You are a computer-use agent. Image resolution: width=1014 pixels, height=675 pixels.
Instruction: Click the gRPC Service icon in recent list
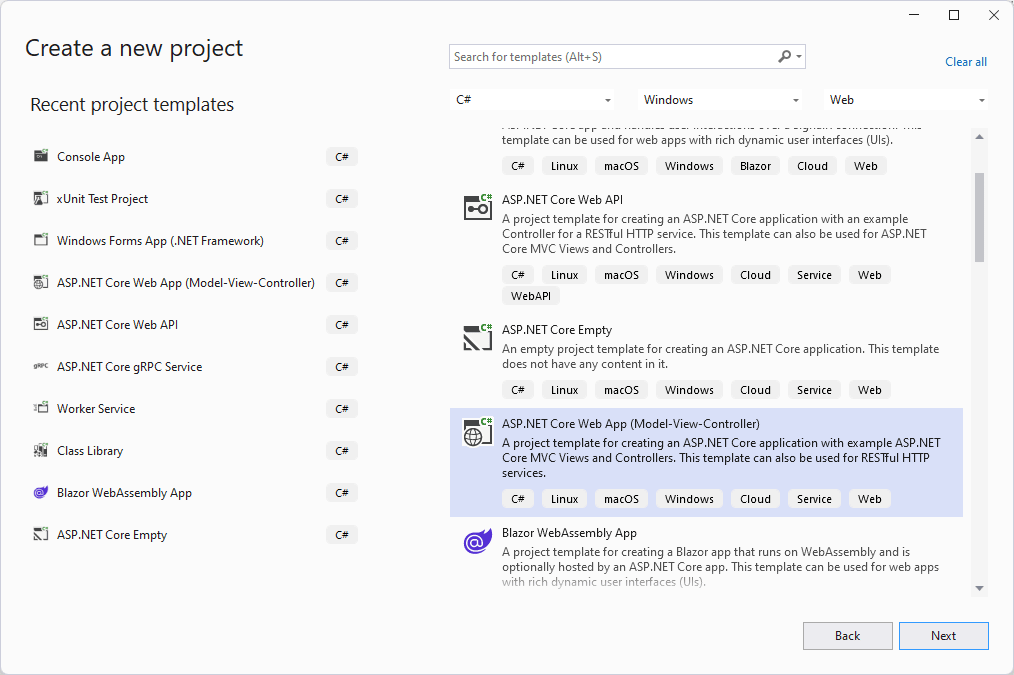click(x=41, y=366)
